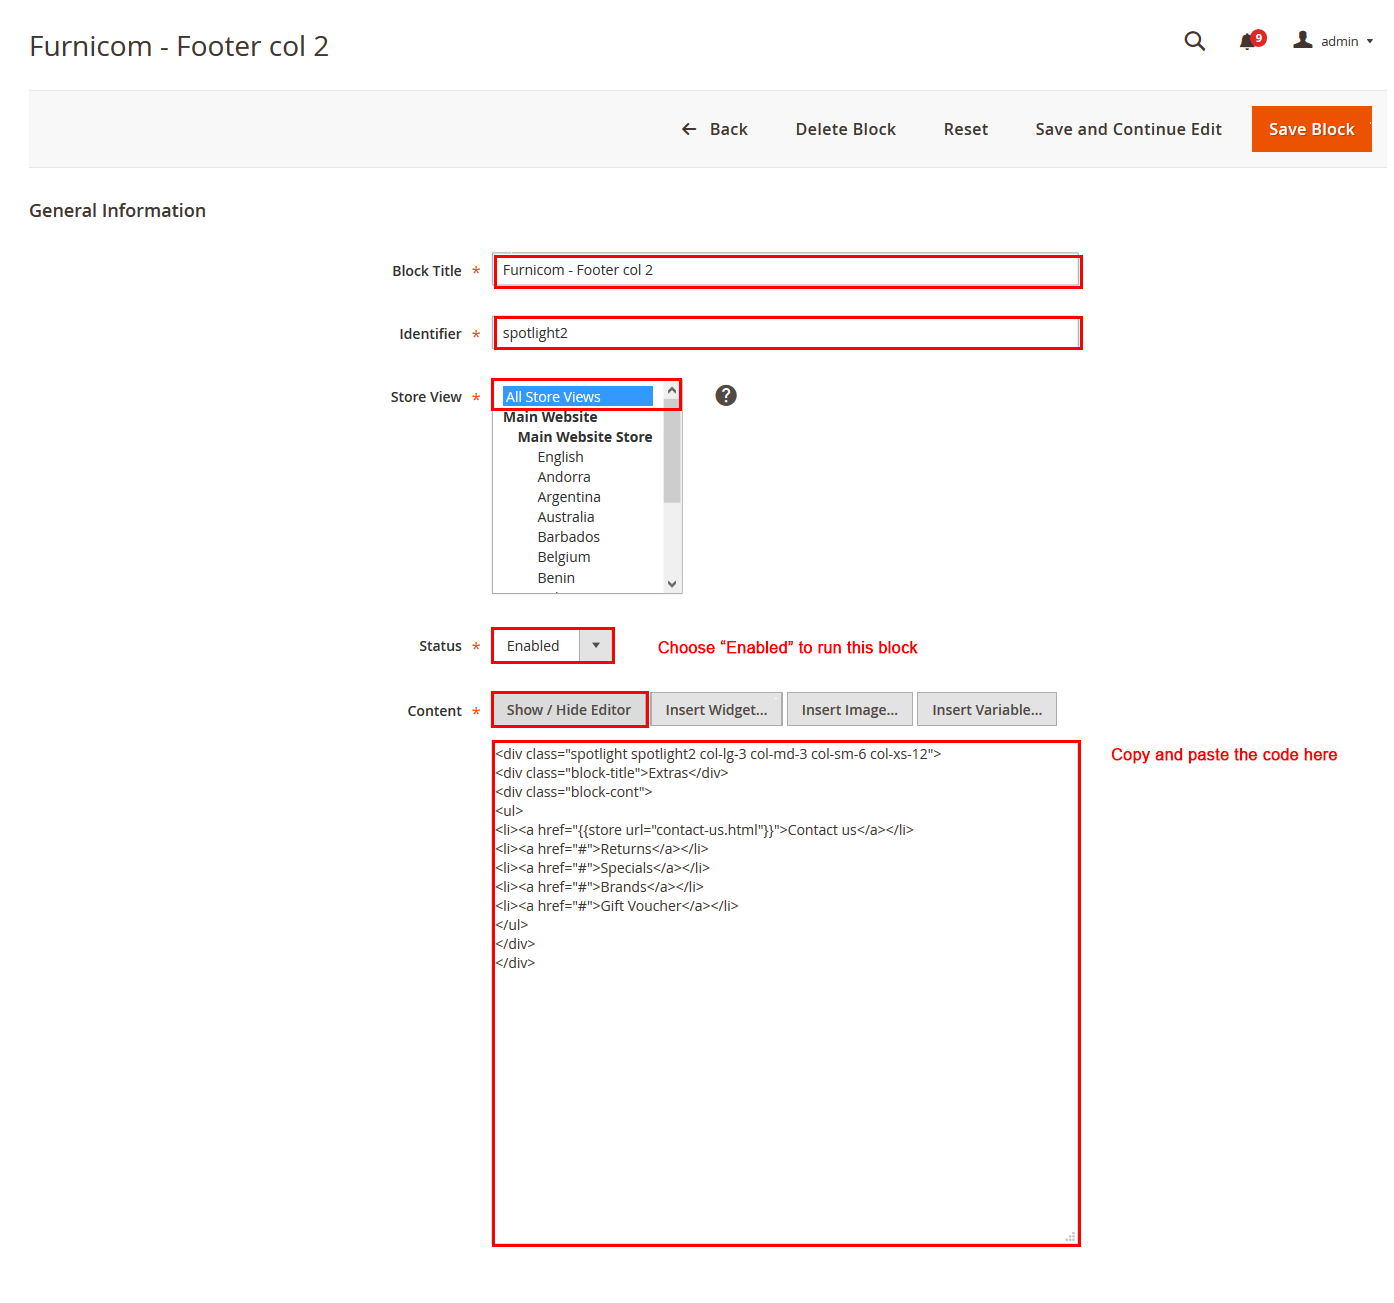1394x1303 pixels.
Task: Focus the Block Title input field
Action: 787,271
